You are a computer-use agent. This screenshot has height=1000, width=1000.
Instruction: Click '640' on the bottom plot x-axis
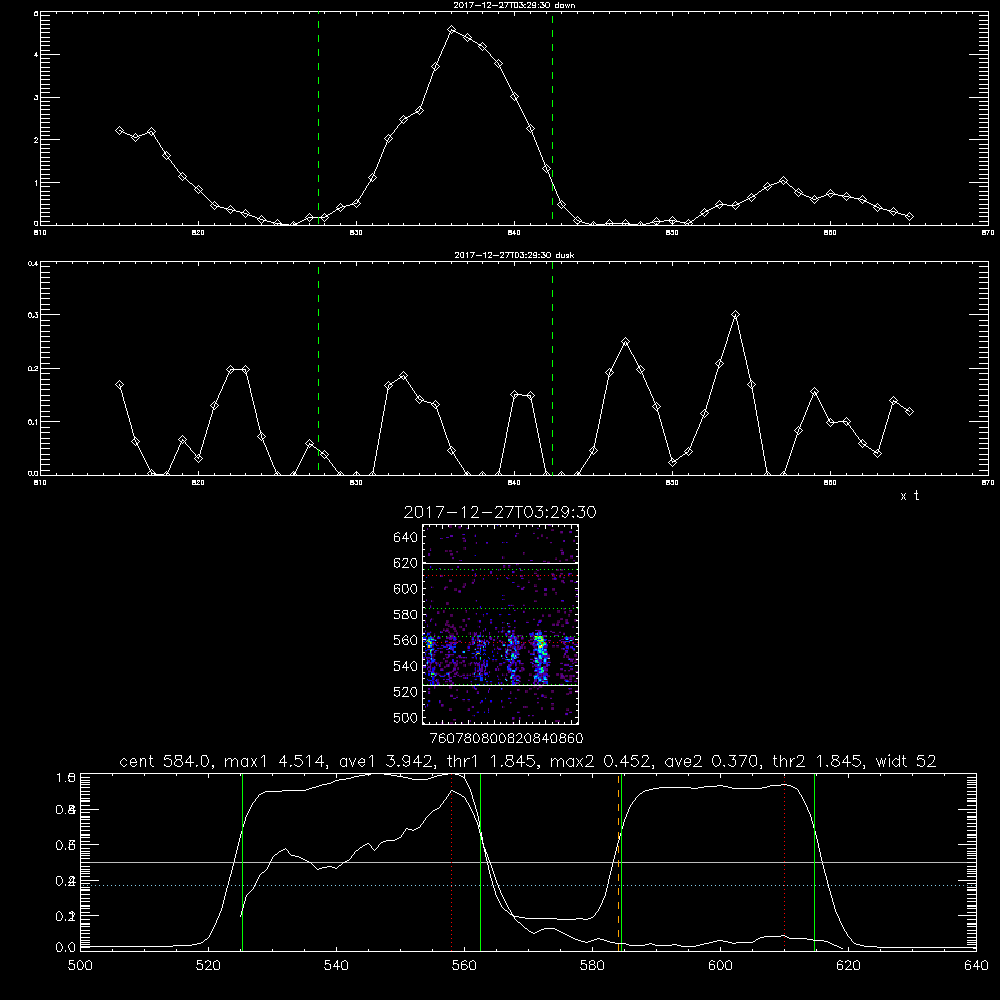976,966
